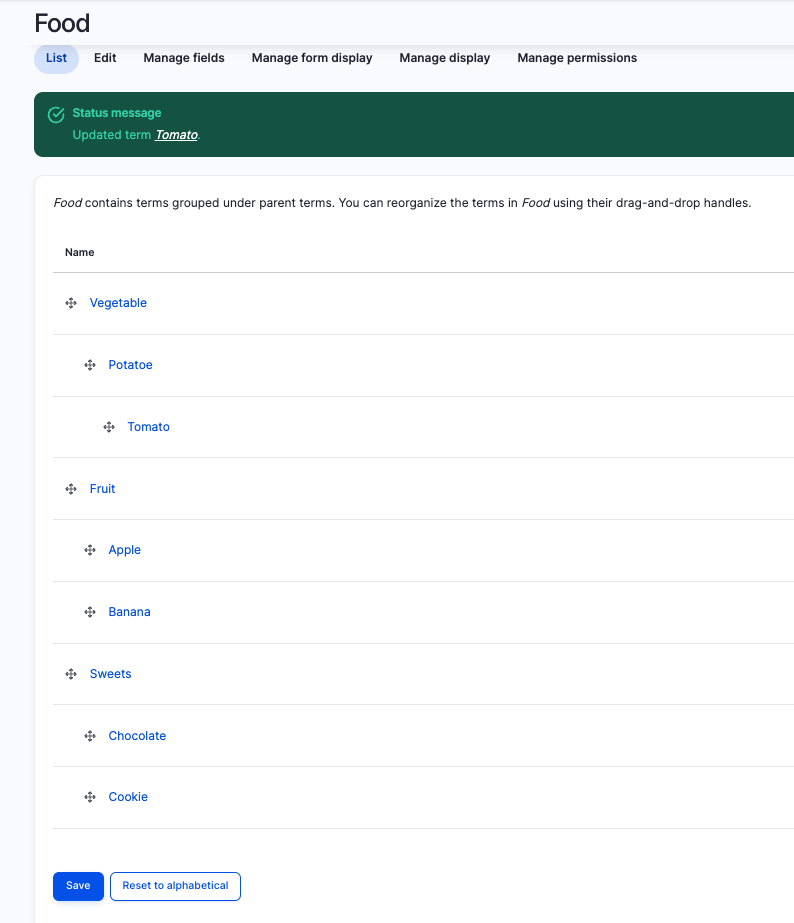
Task: Grab the drag handle beside Chocolate
Action: point(90,736)
